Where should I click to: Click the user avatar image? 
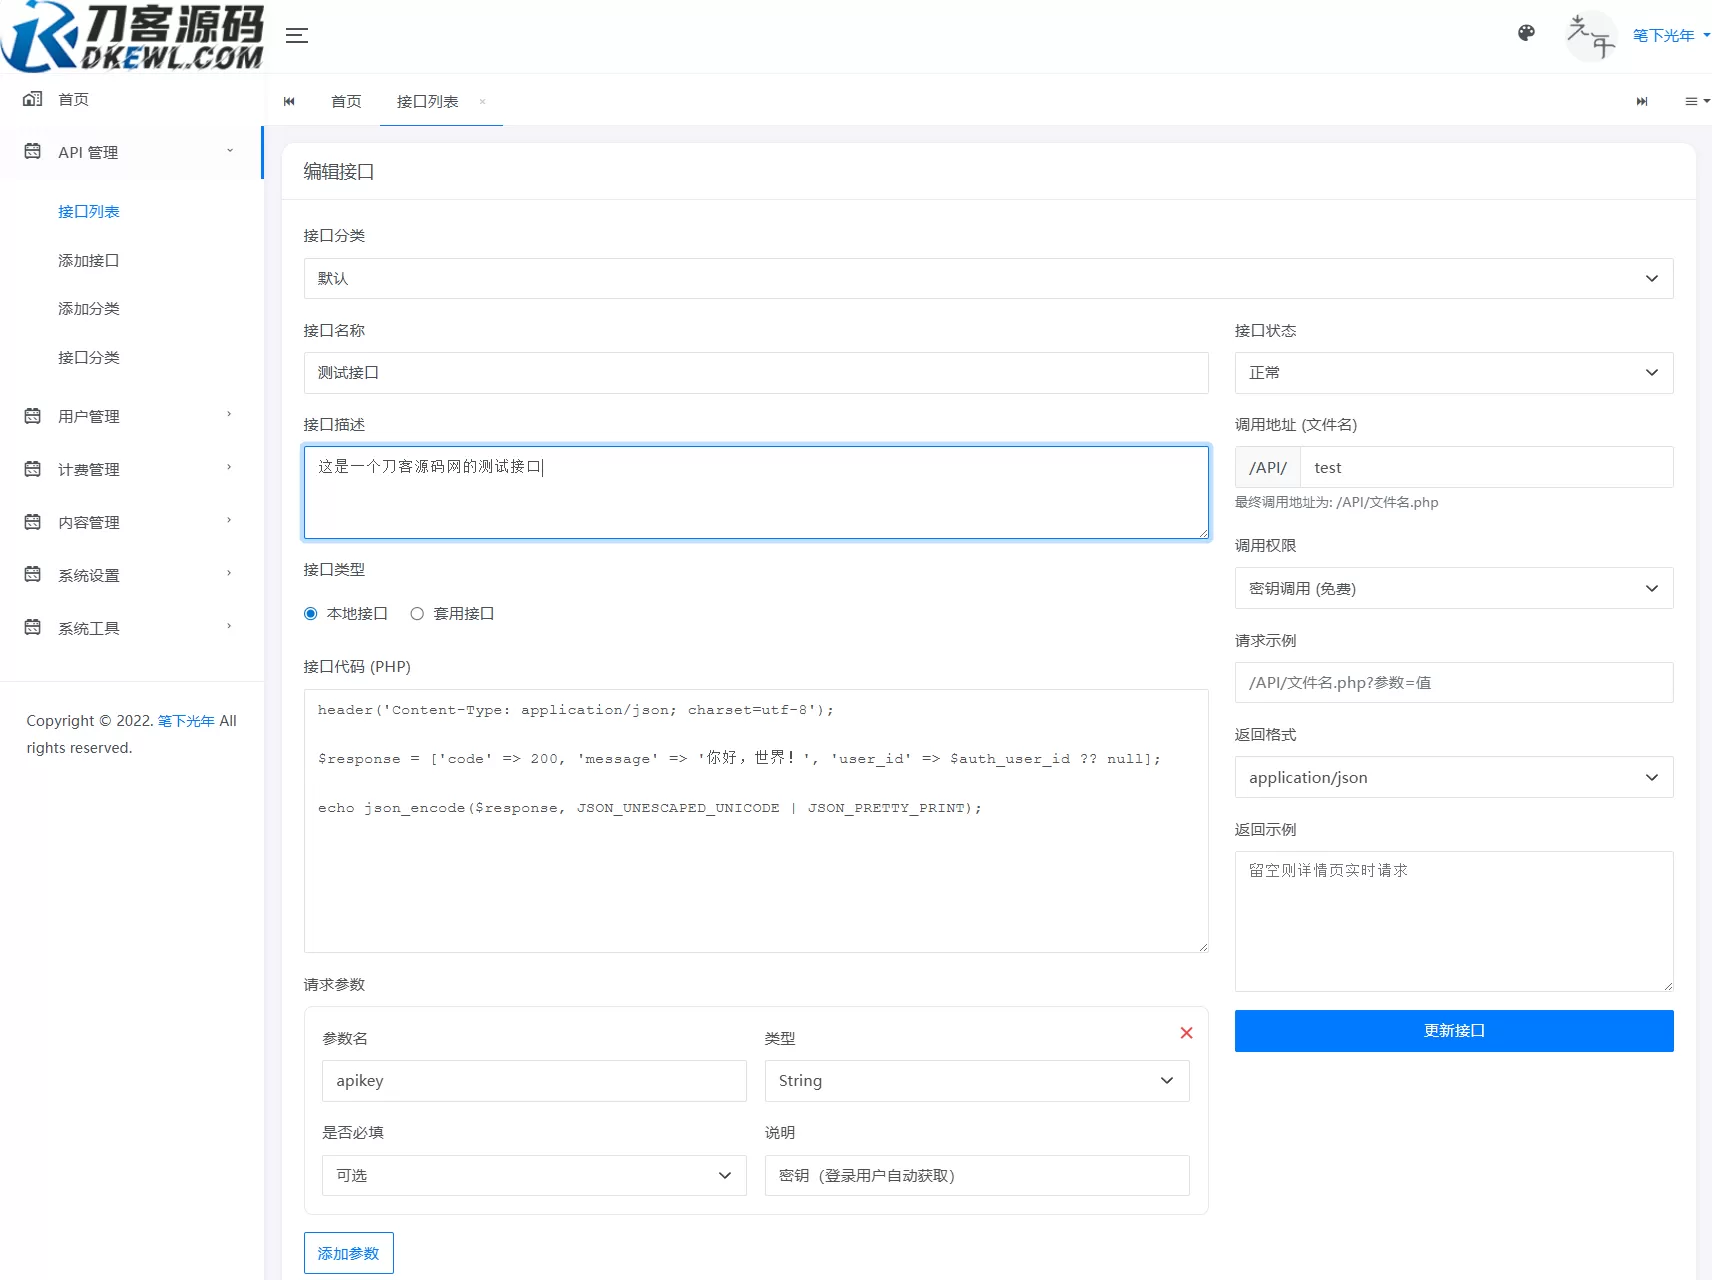tap(1590, 35)
